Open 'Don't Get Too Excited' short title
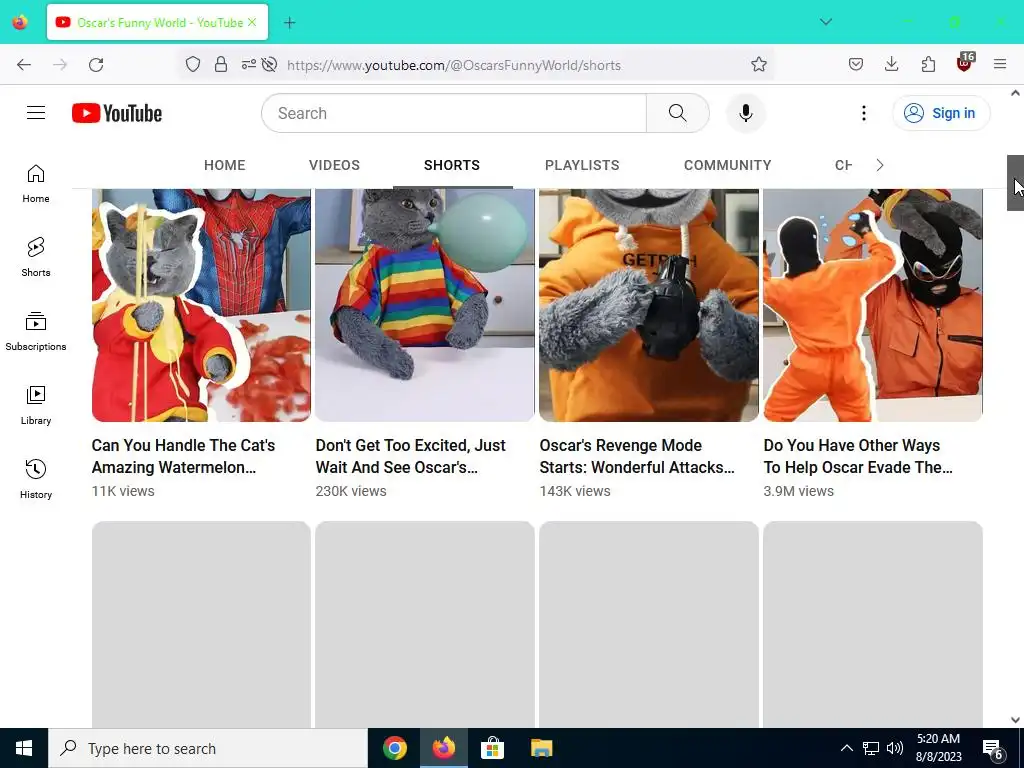Viewport: 1024px width, 768px height. click(x=411, y=456)
